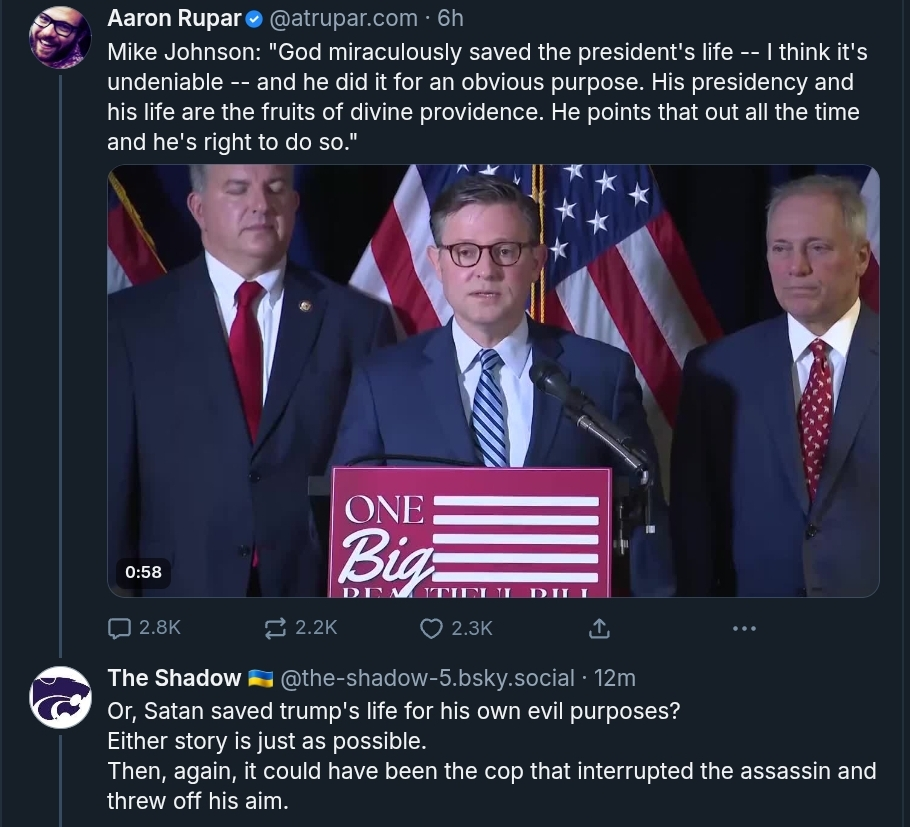Open The Shadow's reply about Satan
The image size is (910, 827).
[x=490, y=756]
